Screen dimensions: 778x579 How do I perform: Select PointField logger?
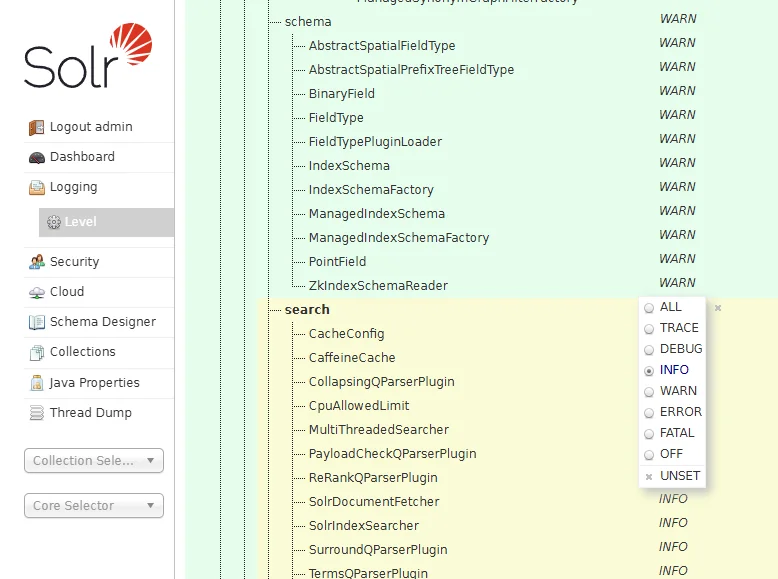[x=337, y=261]
